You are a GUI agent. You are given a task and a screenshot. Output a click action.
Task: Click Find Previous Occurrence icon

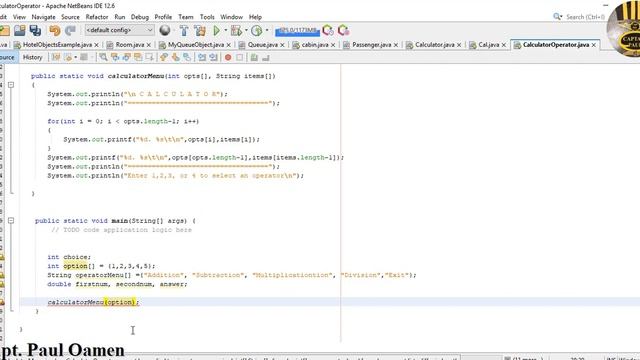pos(115,58)
